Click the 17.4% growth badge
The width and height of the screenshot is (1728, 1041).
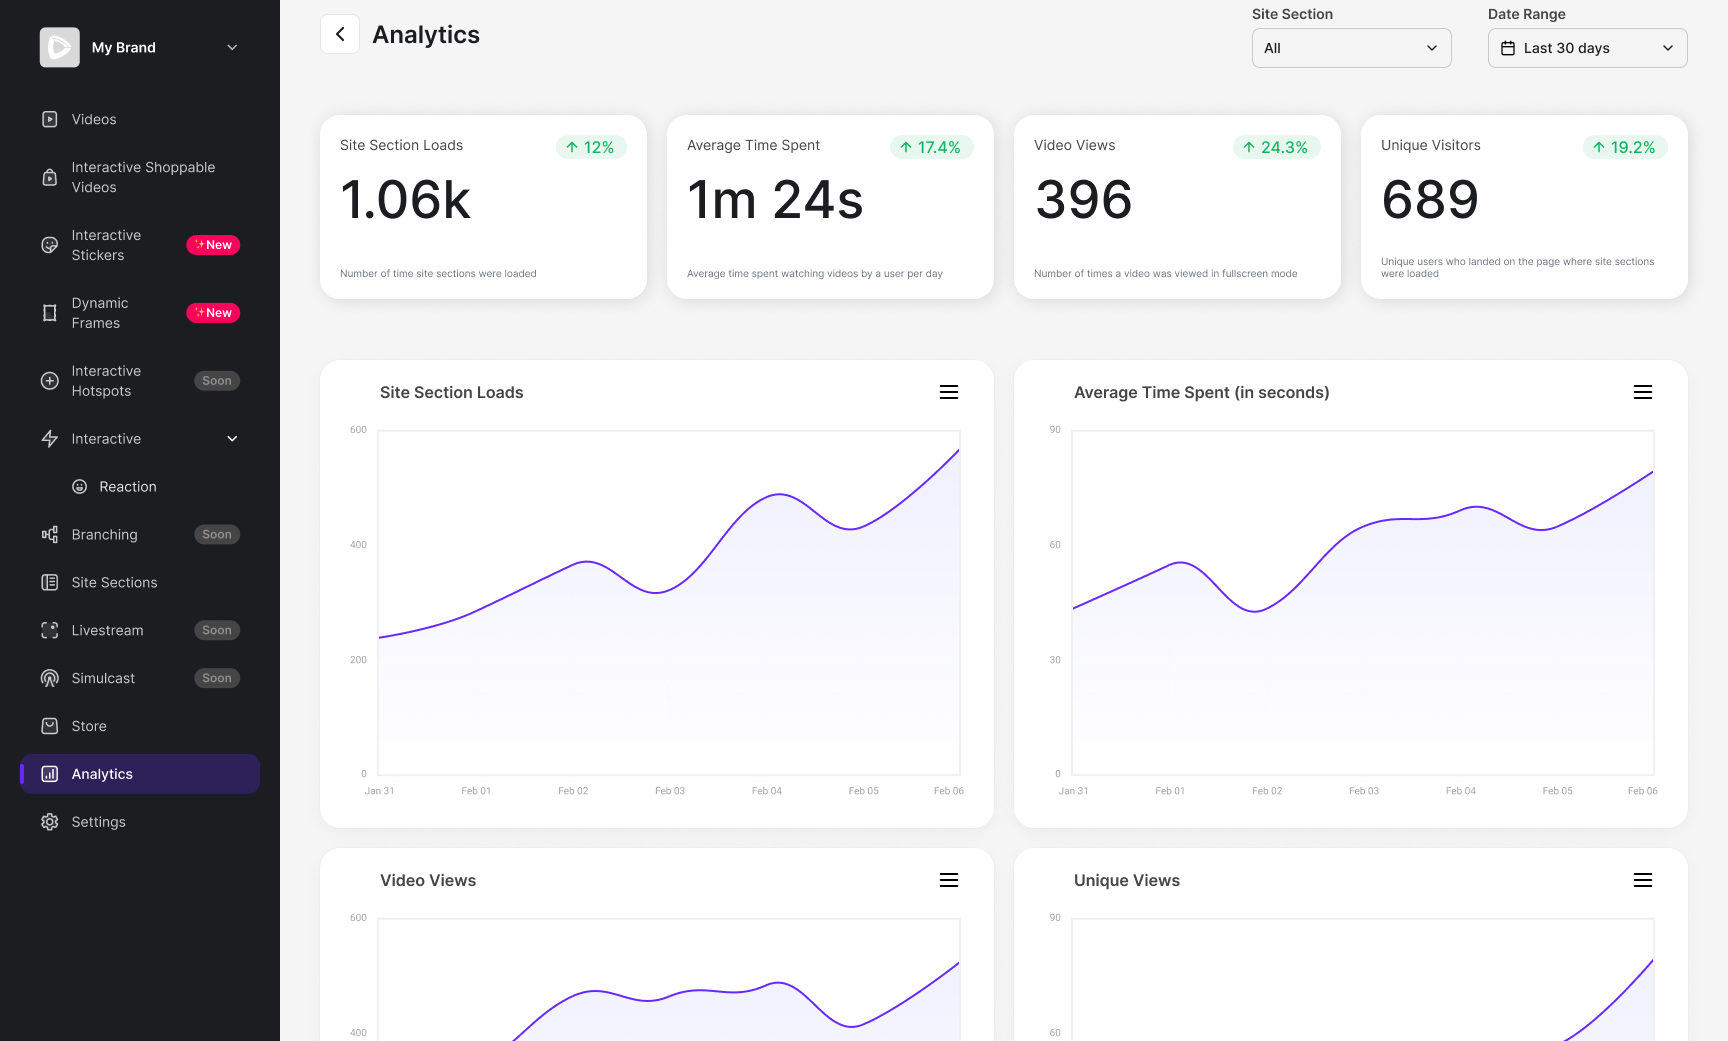coord(931,147)
